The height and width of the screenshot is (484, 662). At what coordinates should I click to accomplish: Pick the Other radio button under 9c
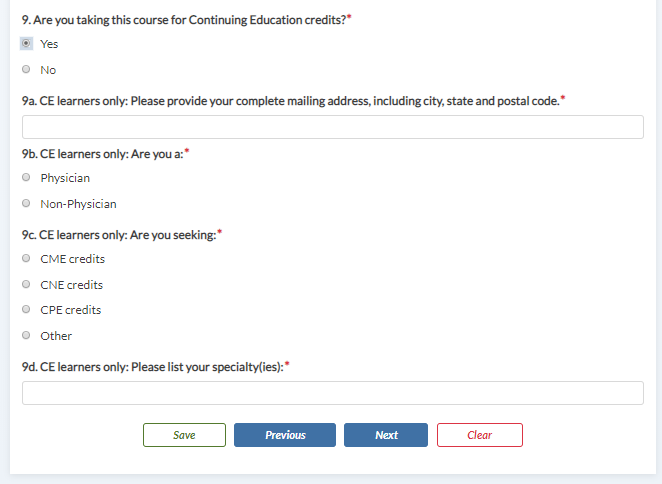pyautogui.click(x=26, y=336)
